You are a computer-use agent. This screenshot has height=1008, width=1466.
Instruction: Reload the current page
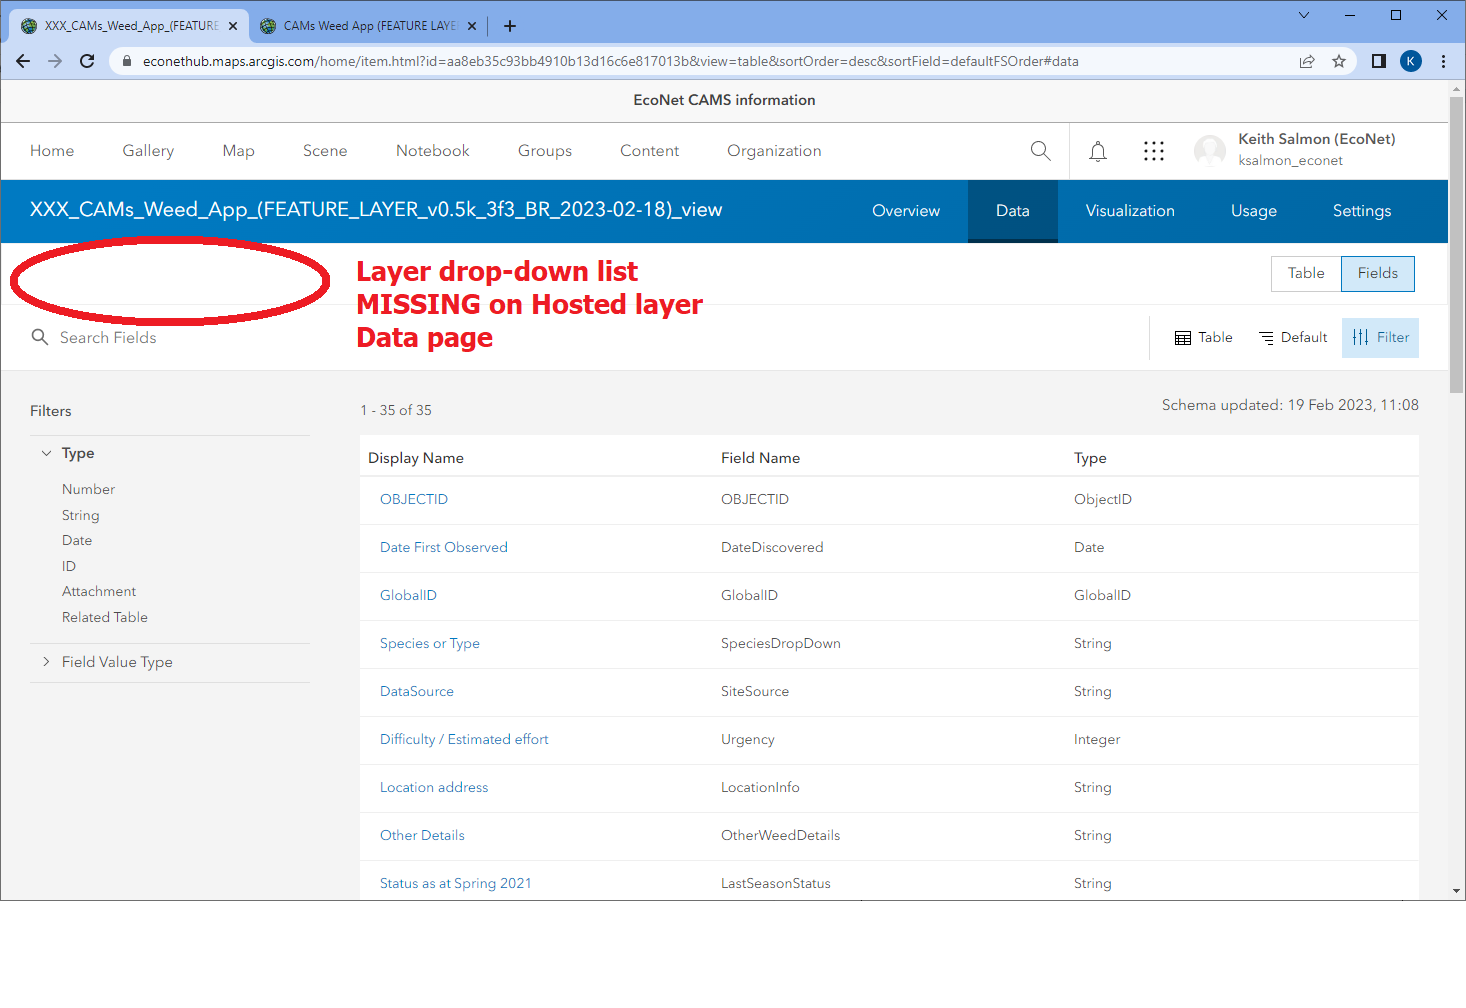pyautogui.click(x=87, y=61)
